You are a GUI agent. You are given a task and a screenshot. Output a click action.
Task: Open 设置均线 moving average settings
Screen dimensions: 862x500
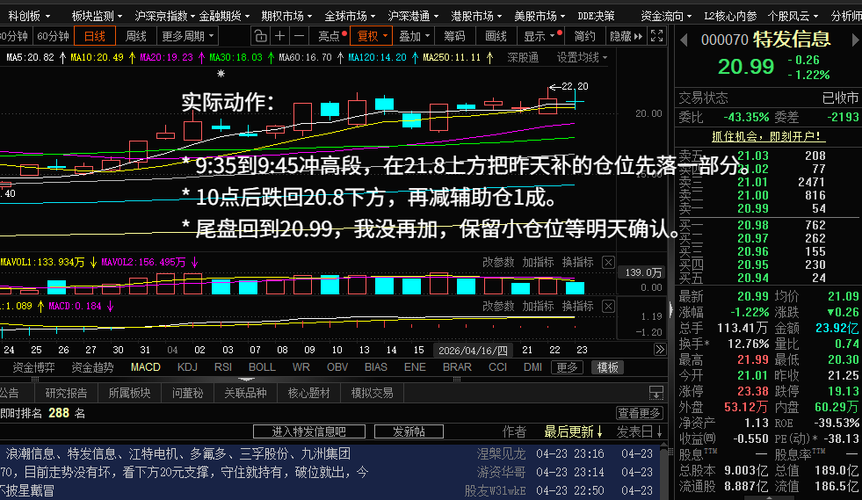[x=582, y=57]
